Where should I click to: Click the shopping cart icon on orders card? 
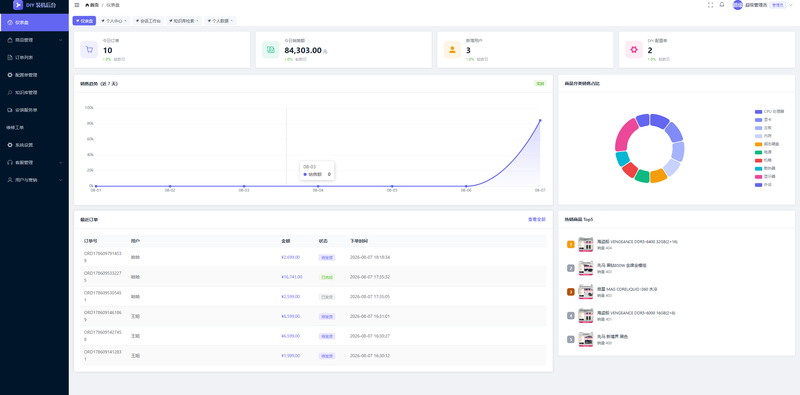(89, 50)
